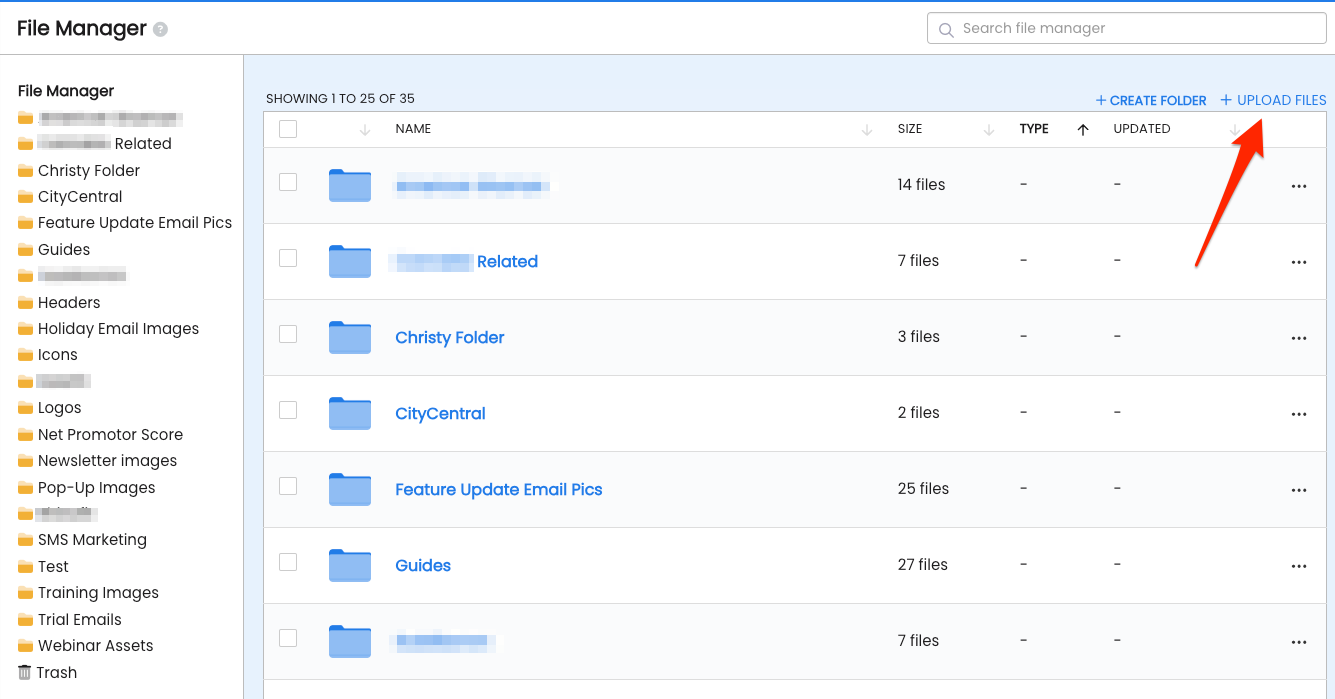Toggle the select-all checkbox in header
This screenshot has width=1335, height=699.
[x=288, y=129]
